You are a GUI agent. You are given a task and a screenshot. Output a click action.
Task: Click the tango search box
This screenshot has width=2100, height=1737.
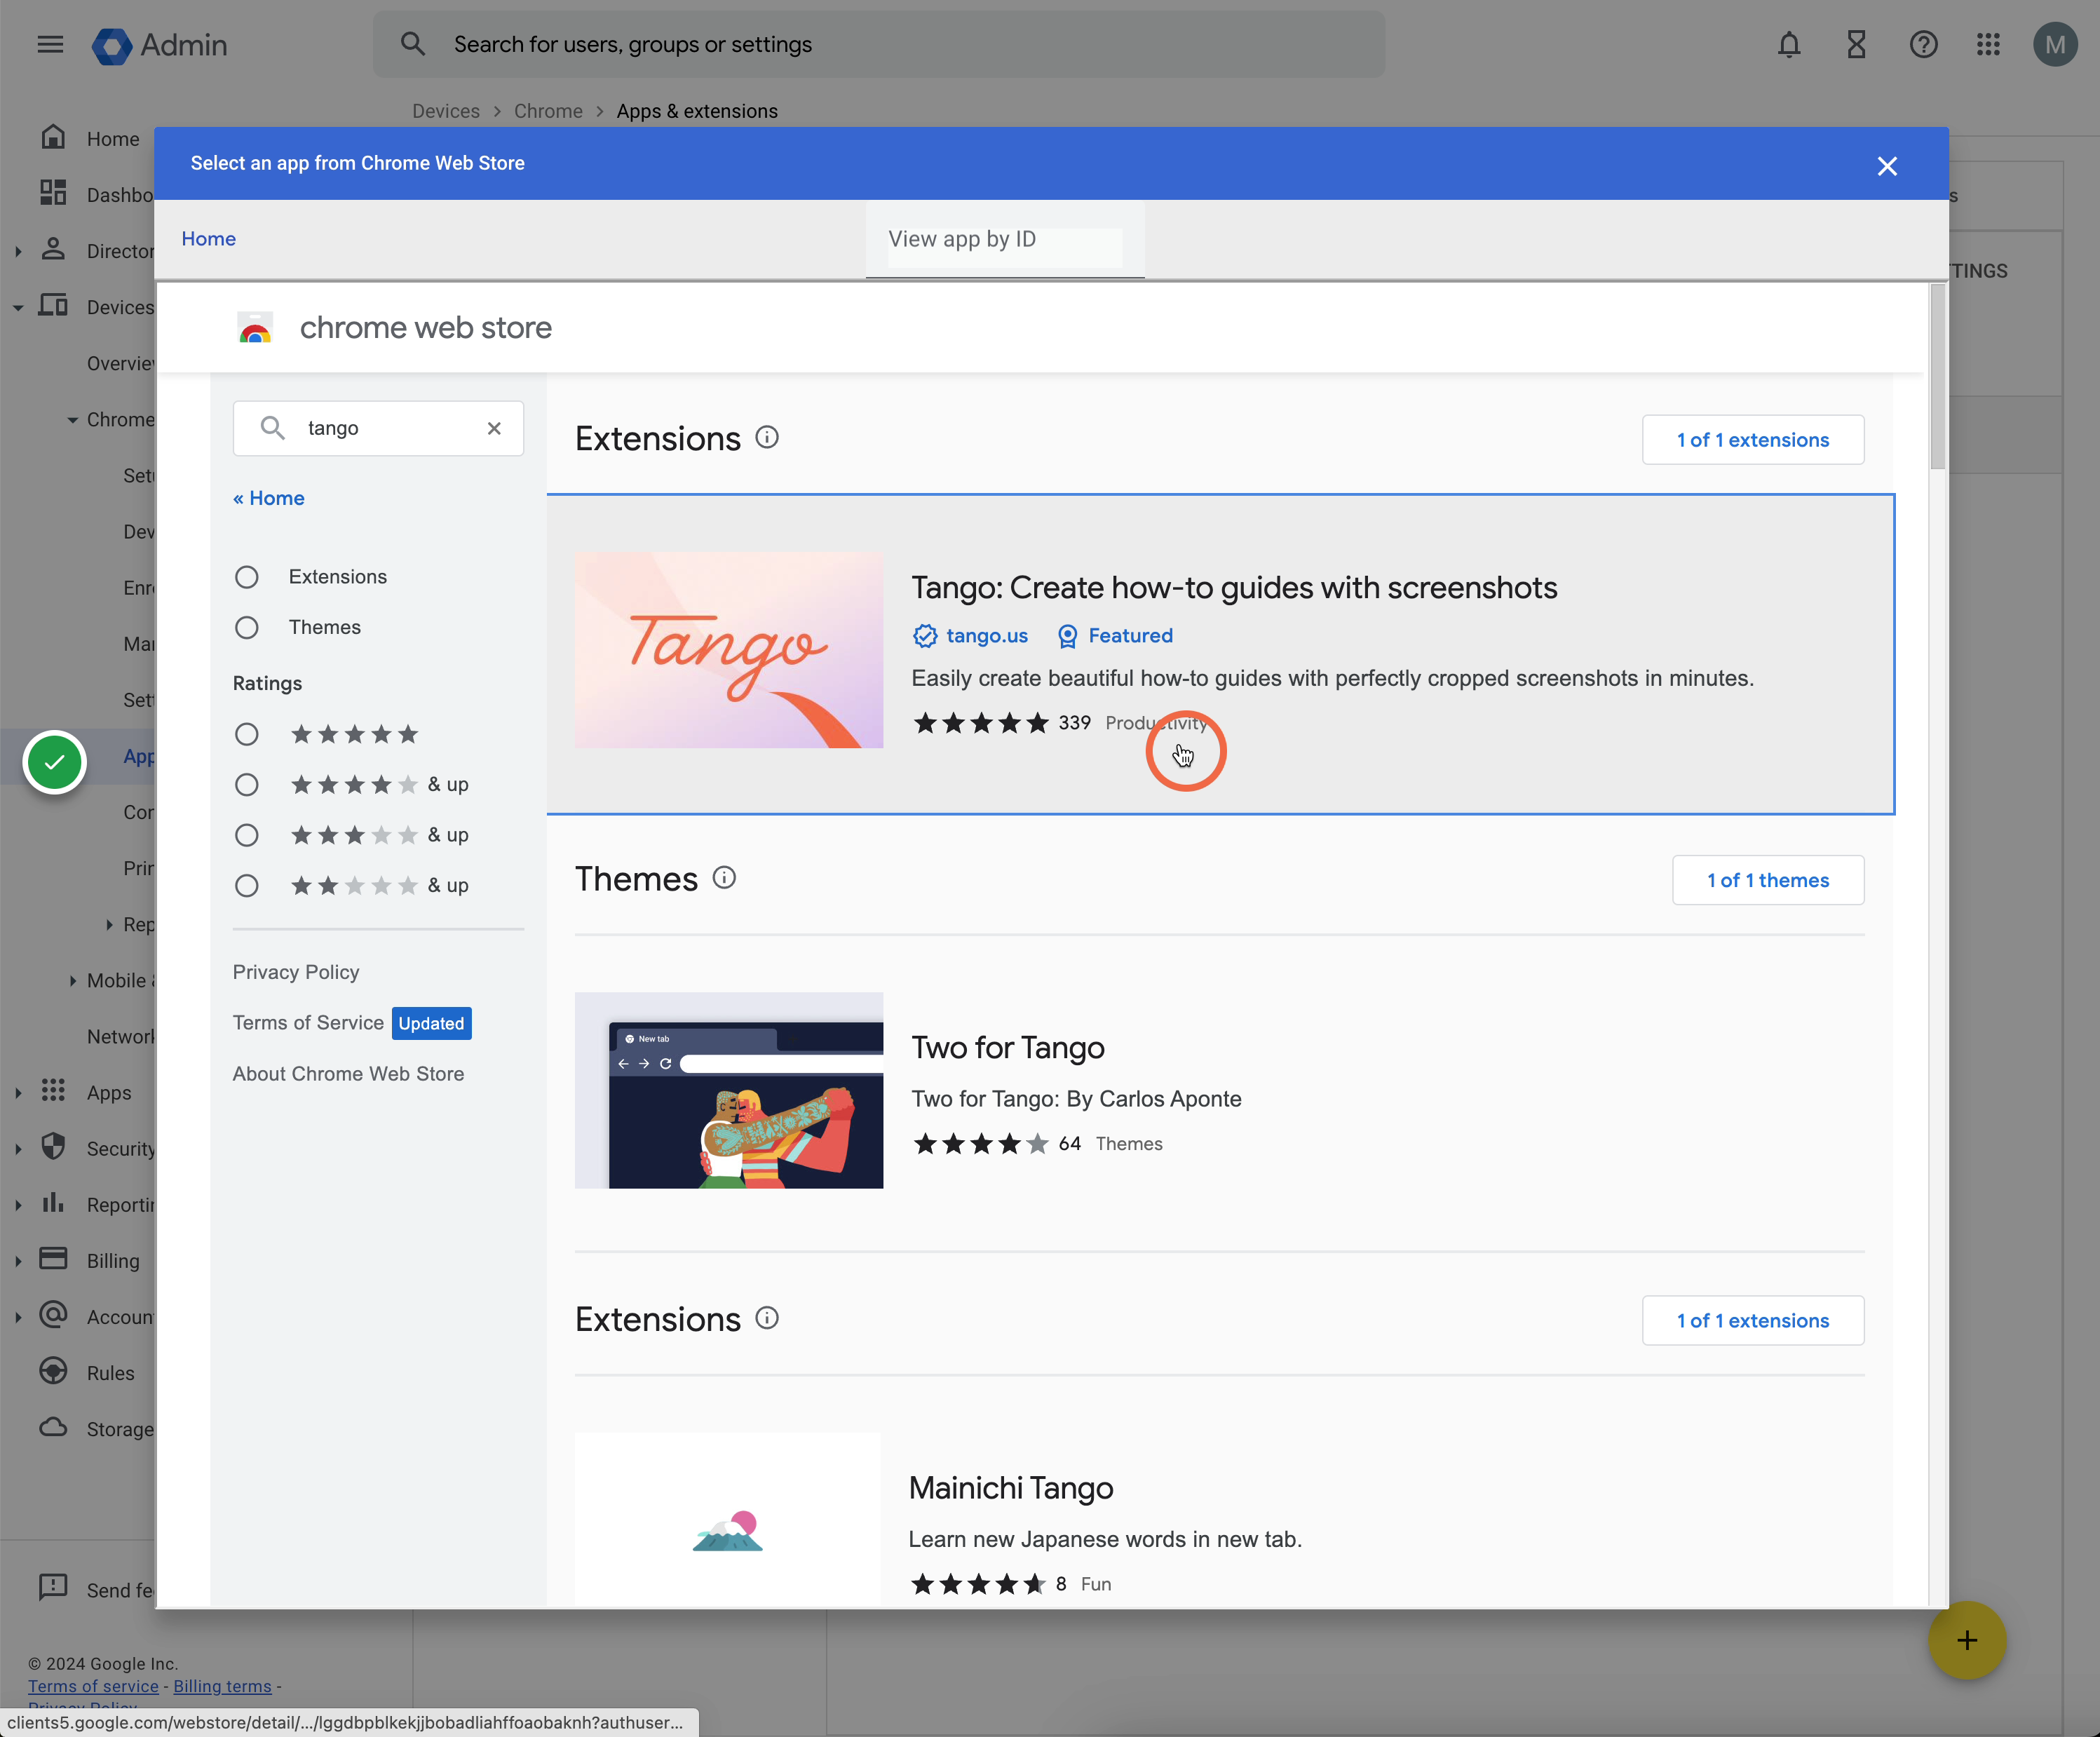point(379,428)
